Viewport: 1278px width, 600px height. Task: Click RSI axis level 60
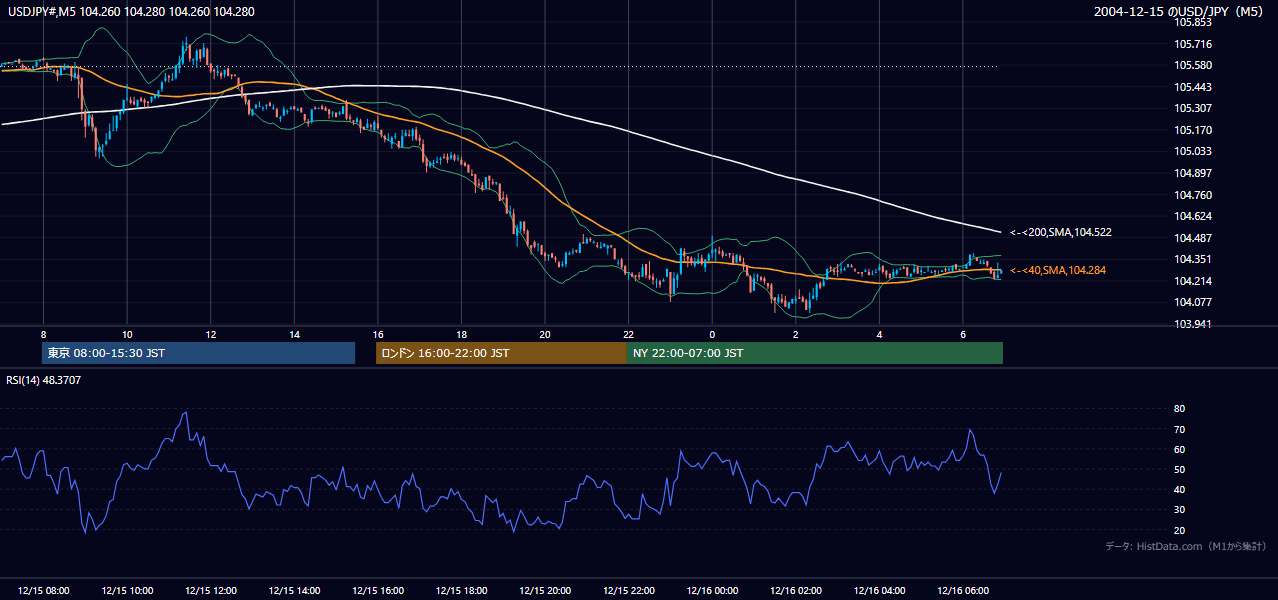pos(1179,449)
